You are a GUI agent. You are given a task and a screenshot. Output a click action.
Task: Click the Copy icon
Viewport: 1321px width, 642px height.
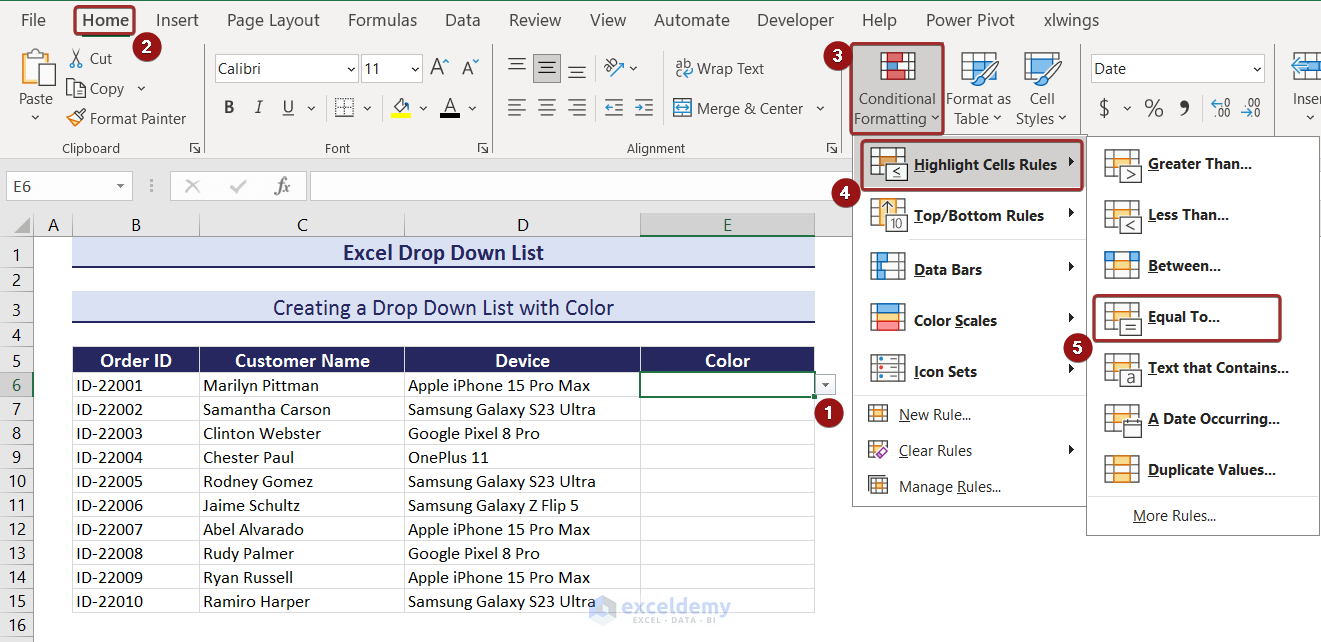(75, 88)
